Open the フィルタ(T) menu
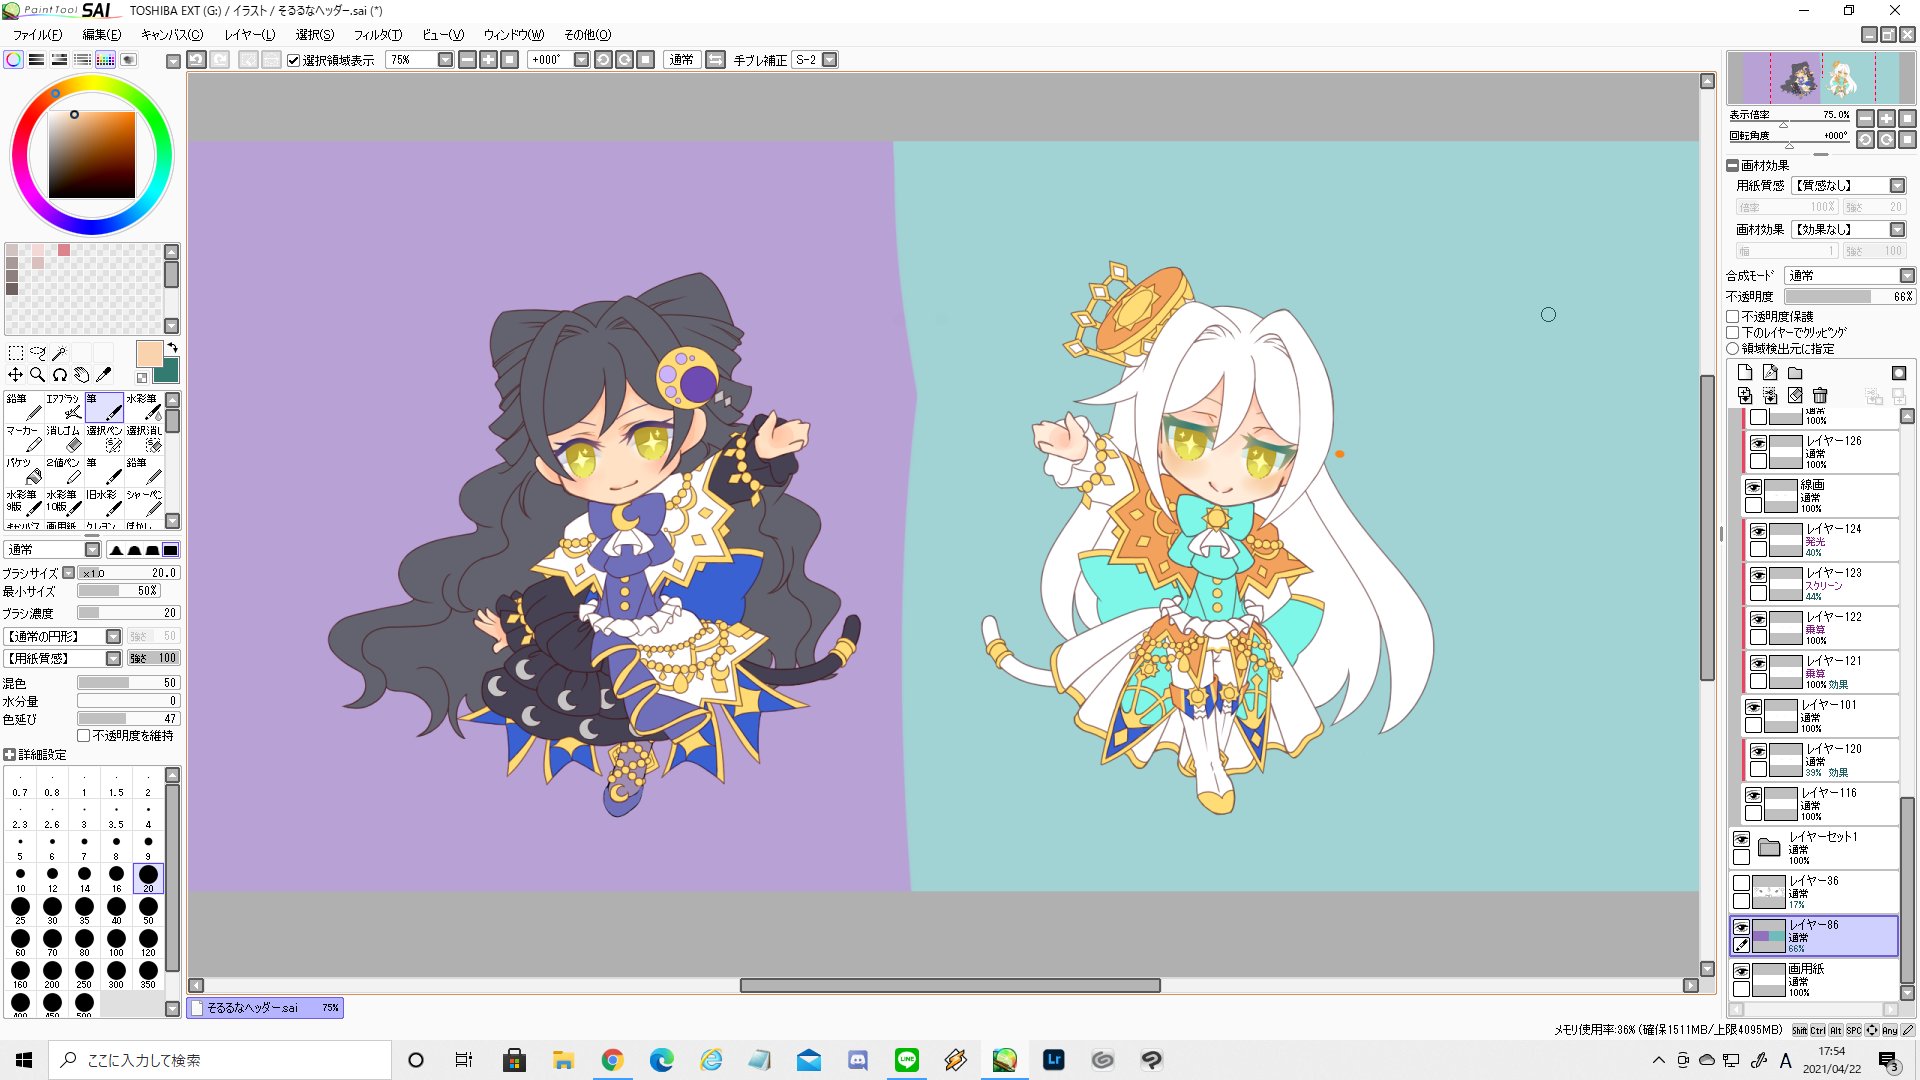Viewport: 1920px width, 1080px height. 377,35
